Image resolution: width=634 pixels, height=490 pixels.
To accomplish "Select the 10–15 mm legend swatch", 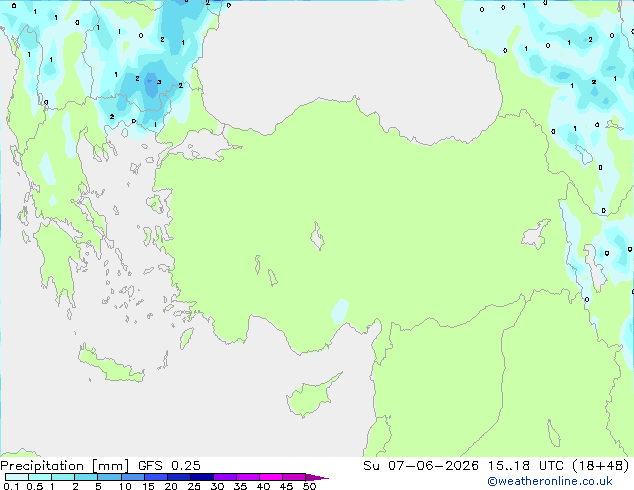I will 133,477.
